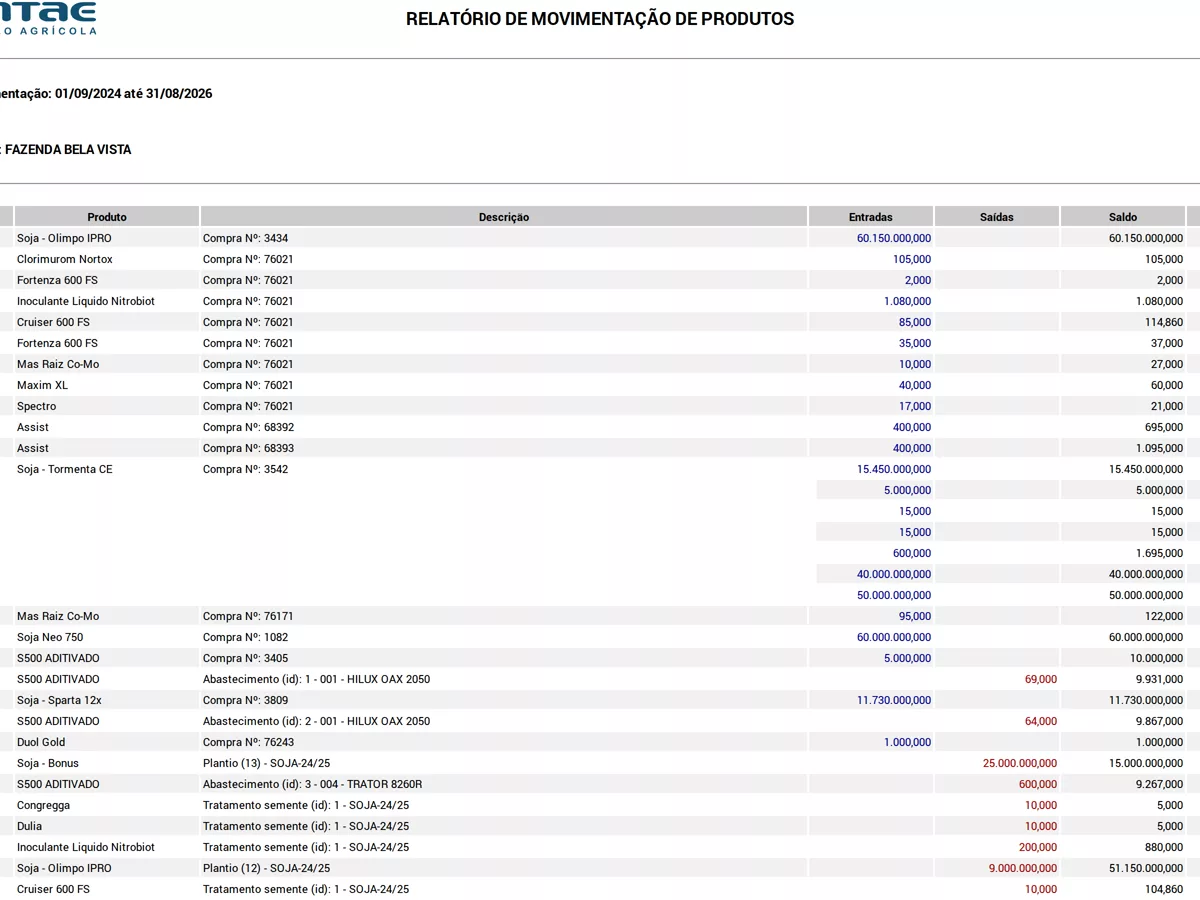Select the Entradas column header
1200x900 pixels.
[x=871, y=217]
